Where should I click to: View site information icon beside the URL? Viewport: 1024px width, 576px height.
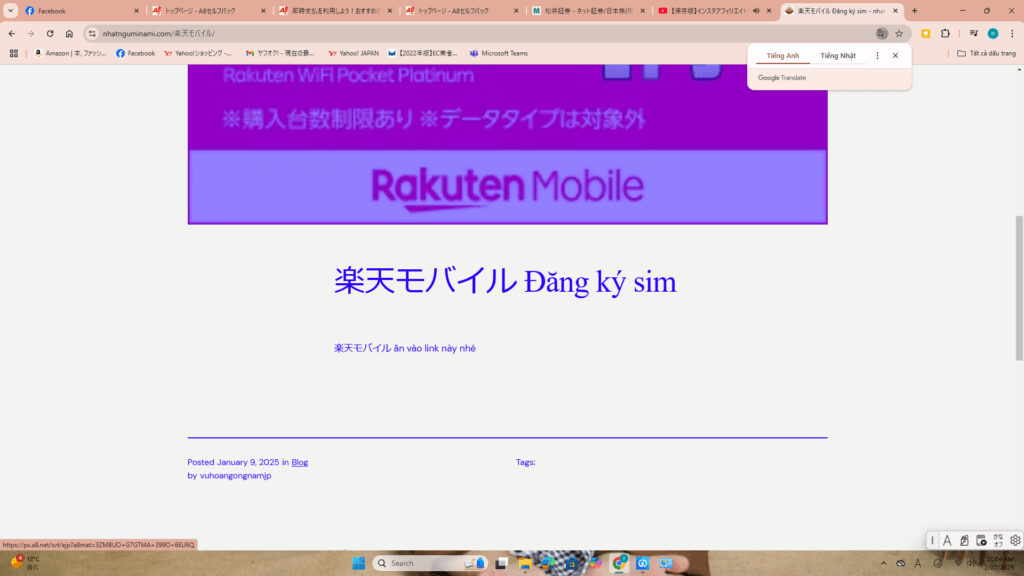[92, 33]
